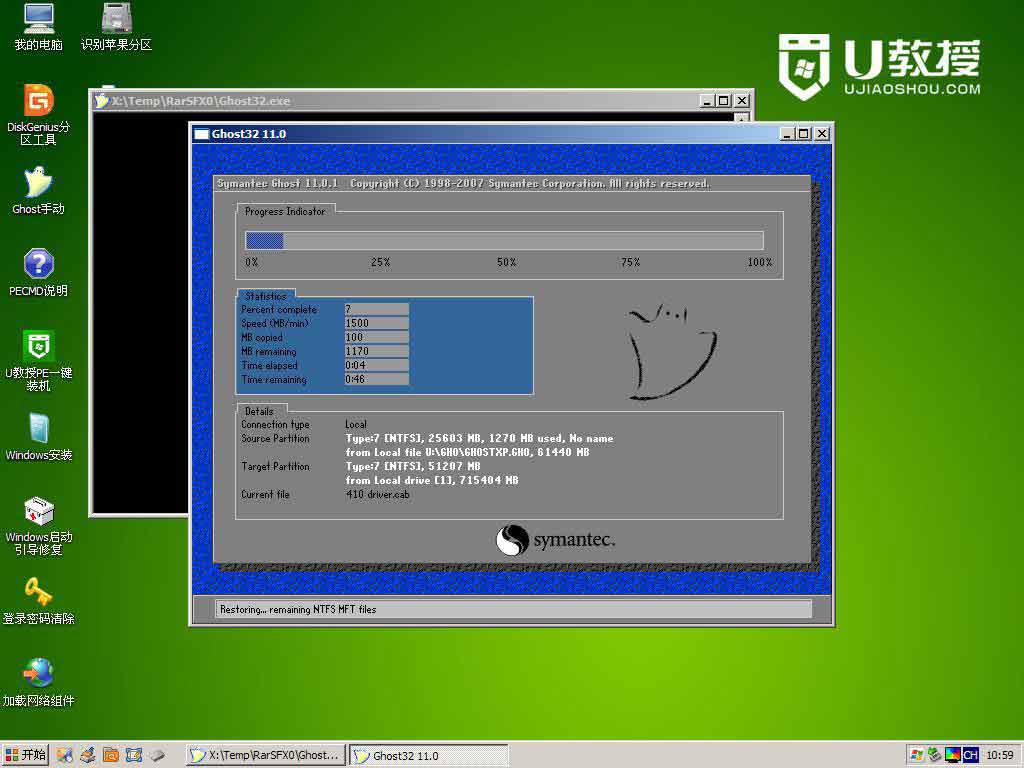
Task: Start the U教授PE一键装机 tool
Action: 37,347
